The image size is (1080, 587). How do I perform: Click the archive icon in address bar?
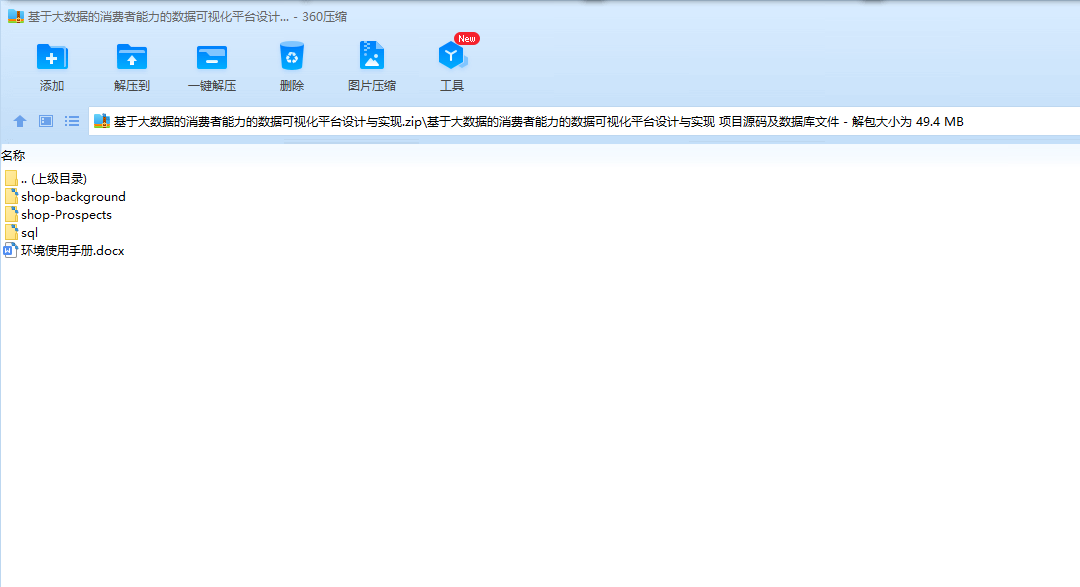(102, 121)
